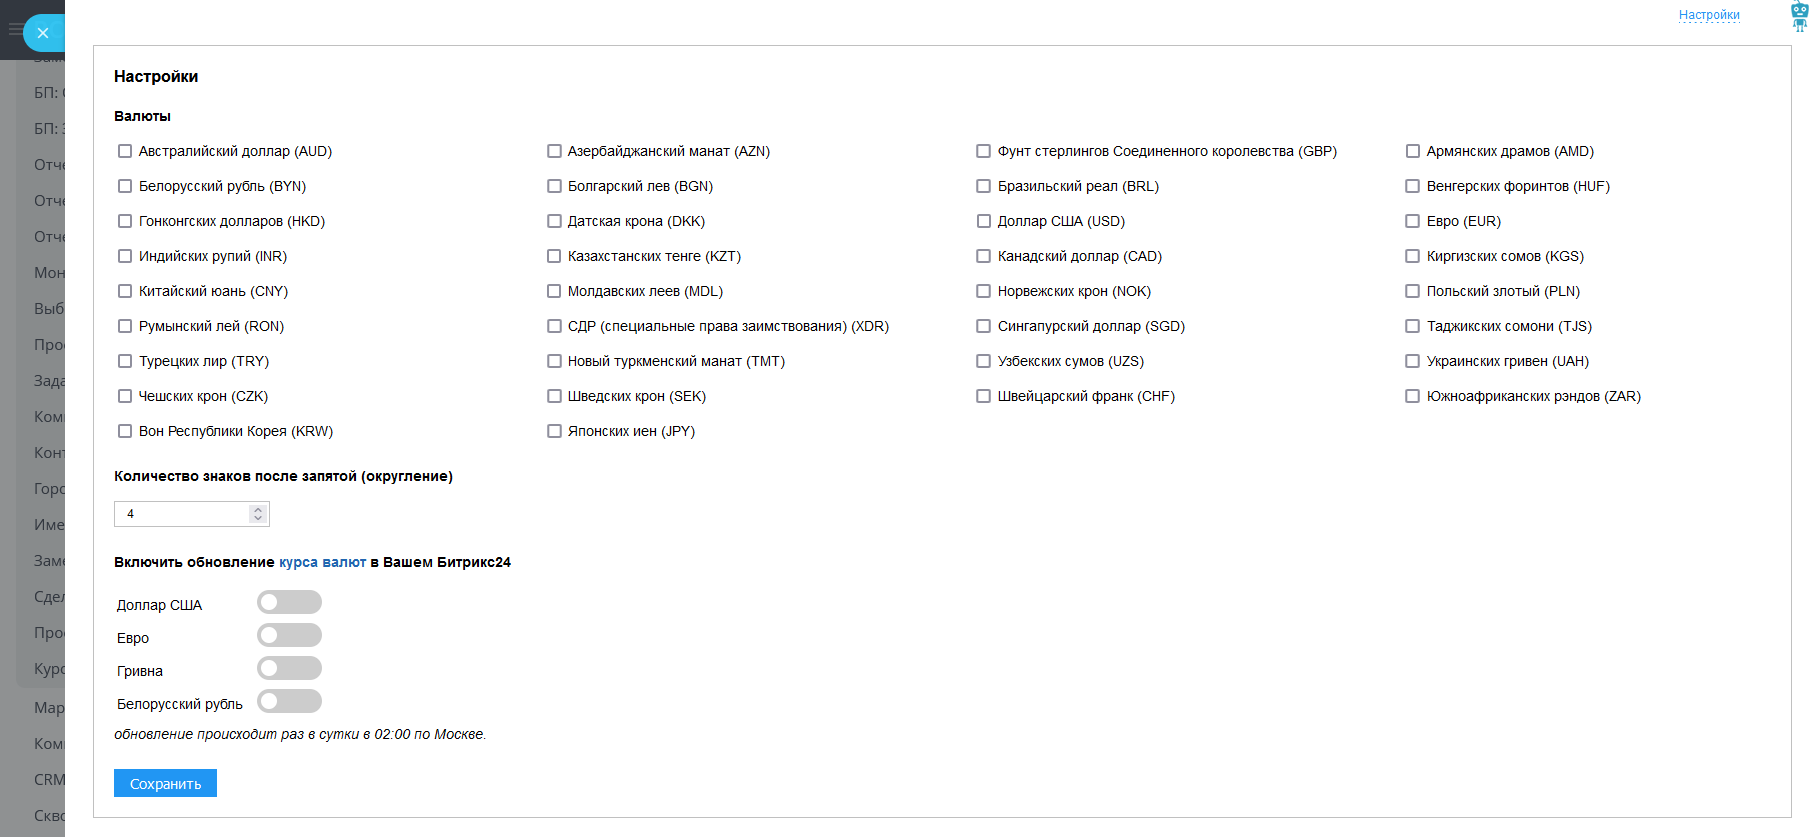
Task: Toggle Доллар США rate update switch
Action: click(289, 602)
